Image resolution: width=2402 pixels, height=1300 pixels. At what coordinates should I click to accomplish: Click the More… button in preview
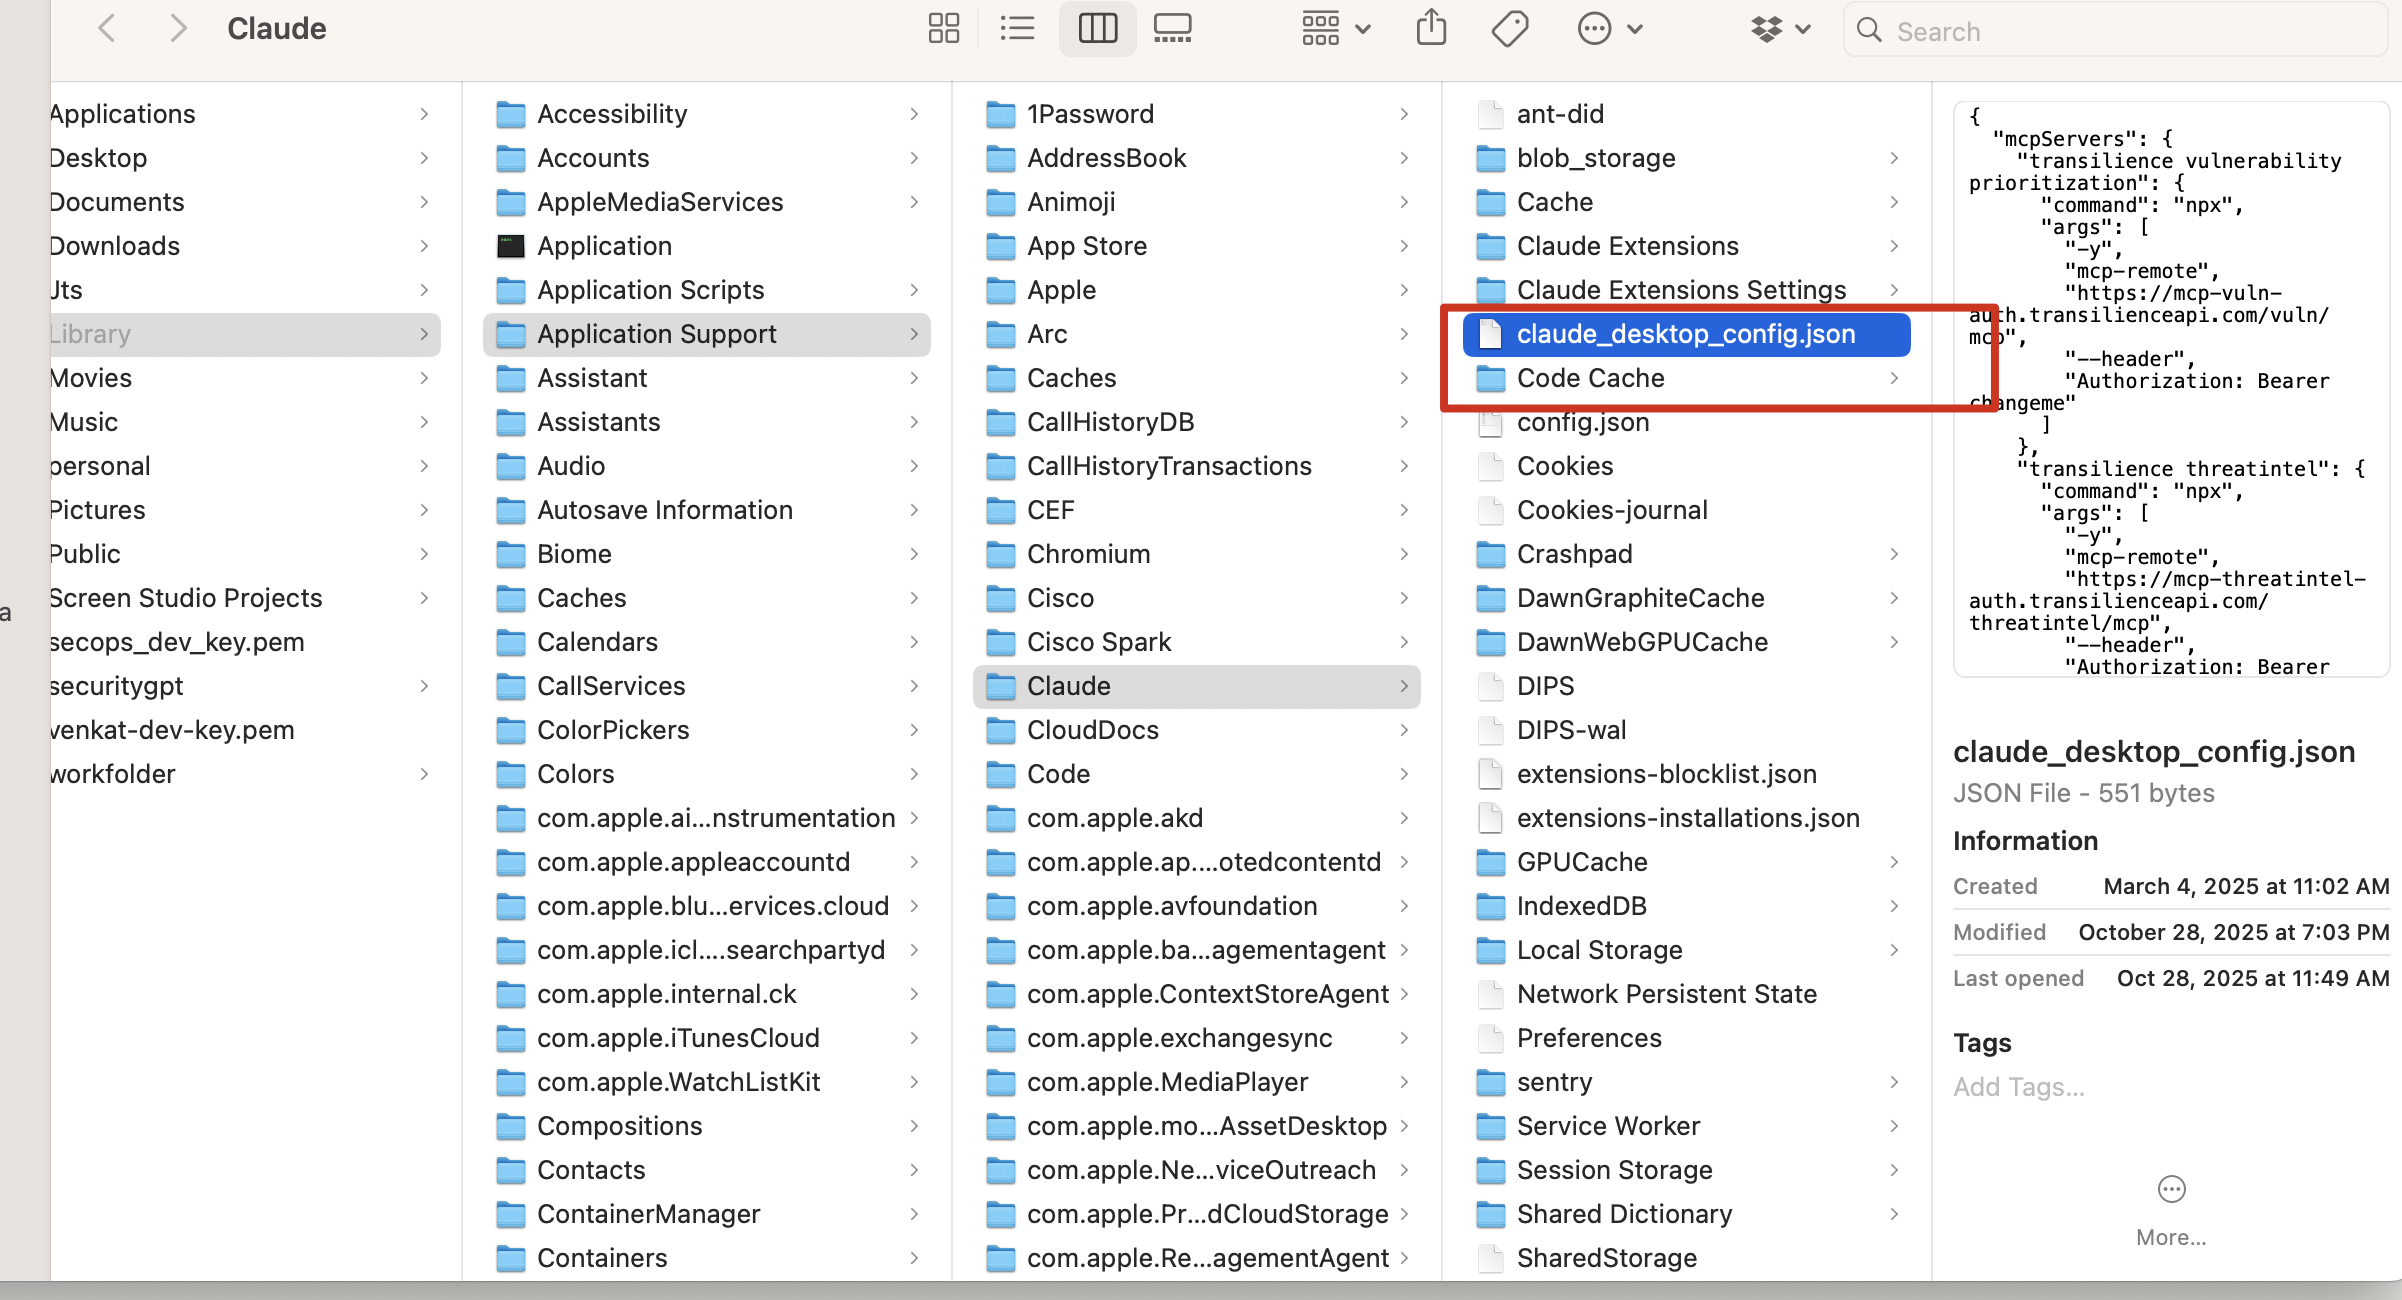(2171, 1208)
